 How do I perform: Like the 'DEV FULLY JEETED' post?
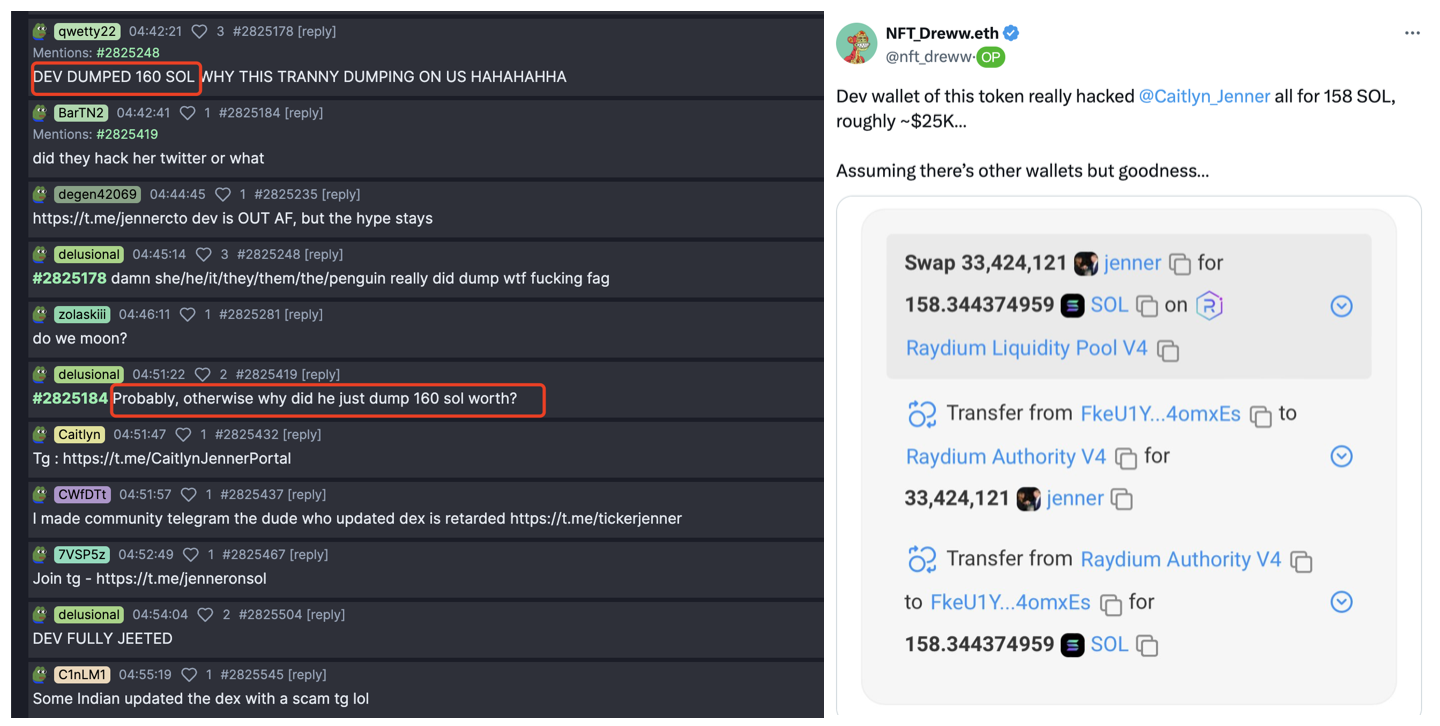coord(204,615)
